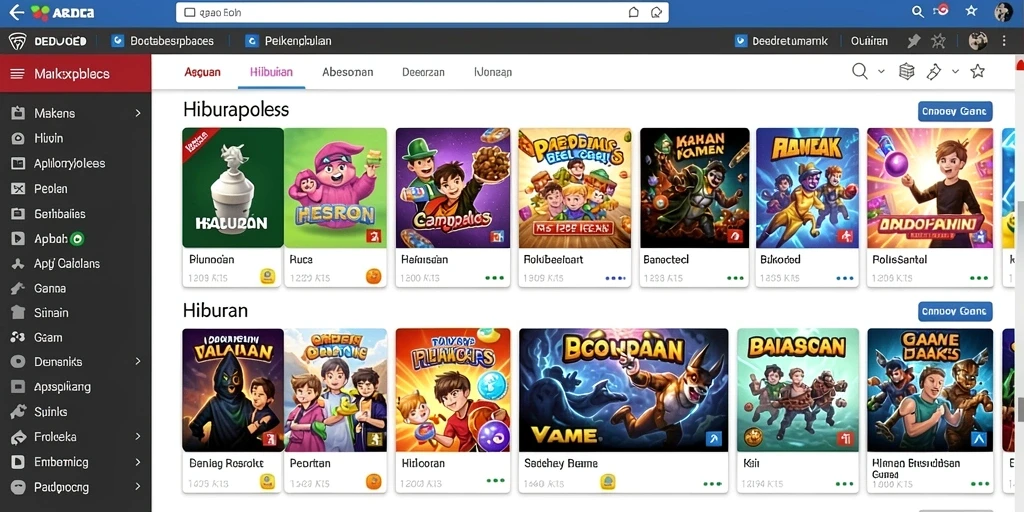Click the star favorite icon in content toolbar
The width and height of the screenshot is (1024, 512).
pyautogui.click(x=977, y=71)
